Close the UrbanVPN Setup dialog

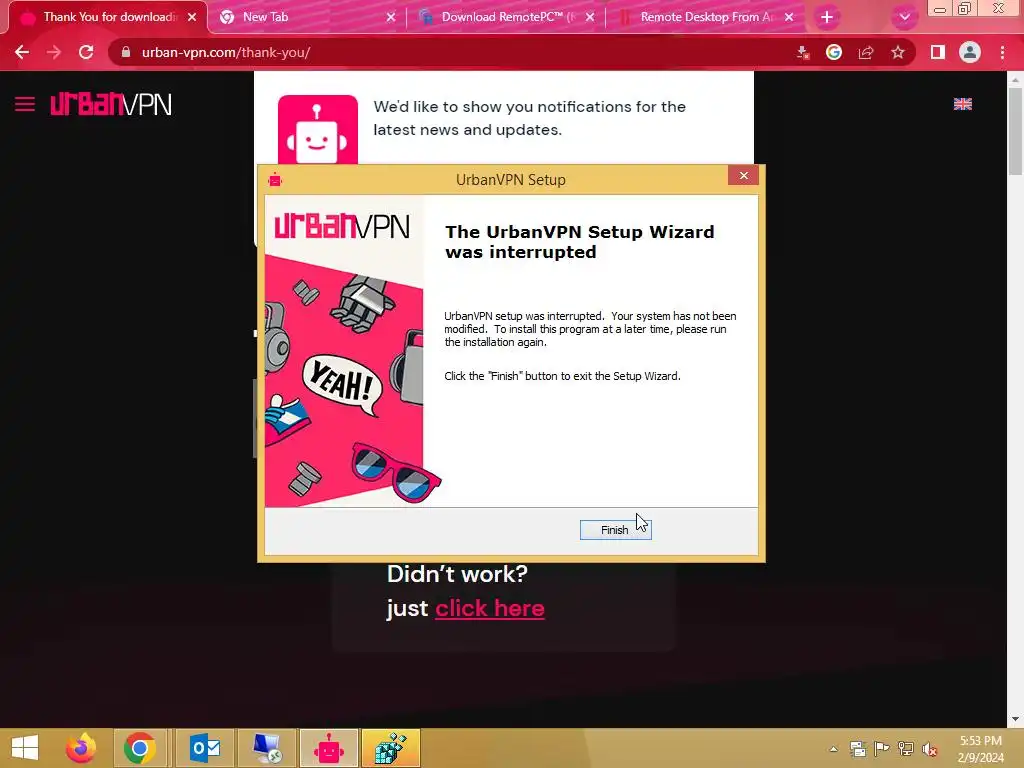coord(743,175)
